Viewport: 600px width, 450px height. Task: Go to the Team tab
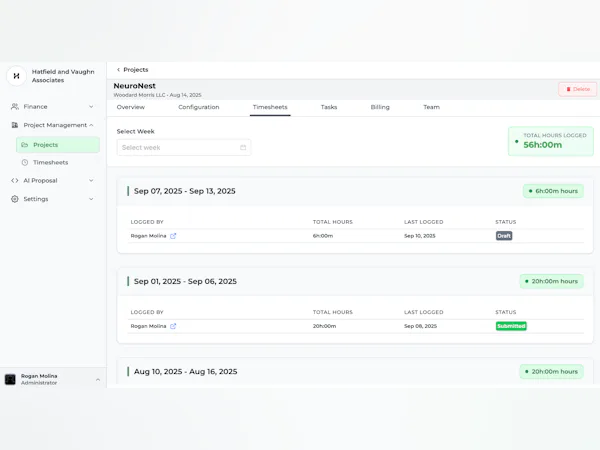click(x=431, y=107)
